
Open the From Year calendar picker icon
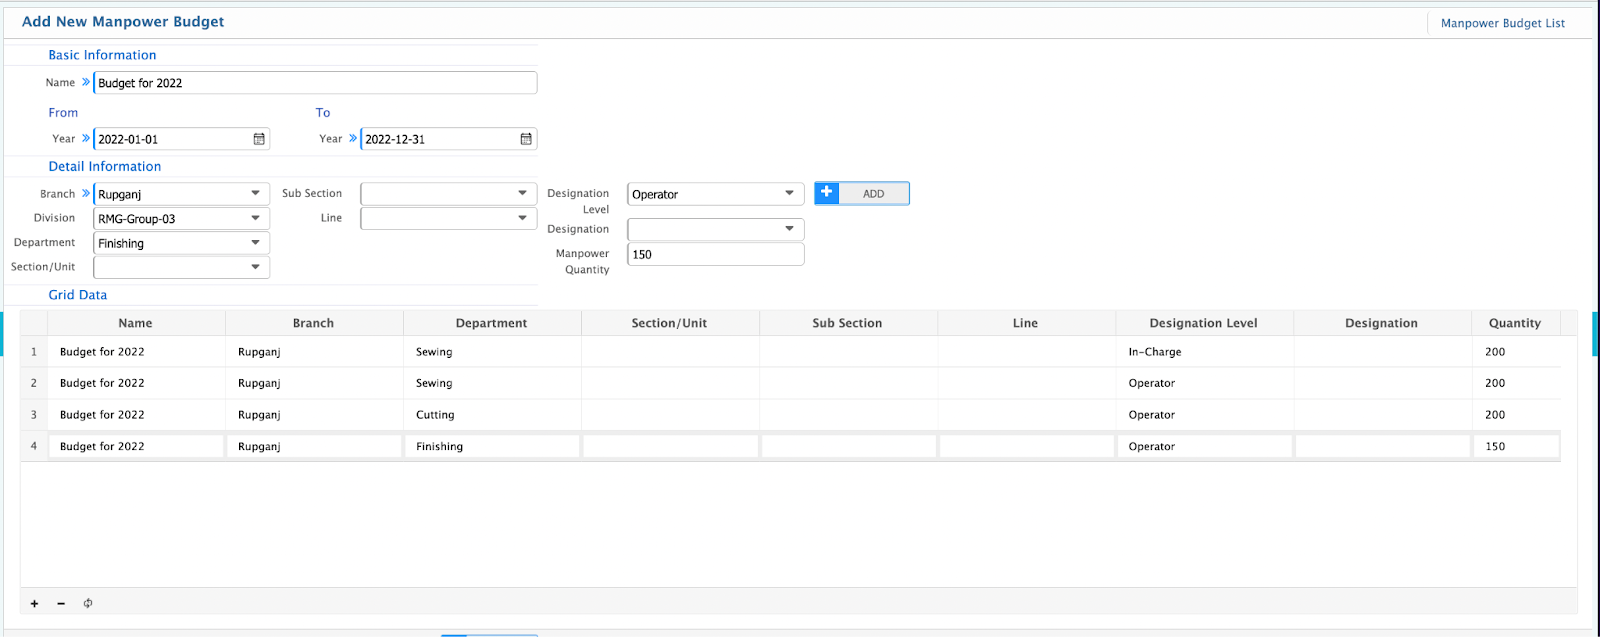tap(259, 139)
